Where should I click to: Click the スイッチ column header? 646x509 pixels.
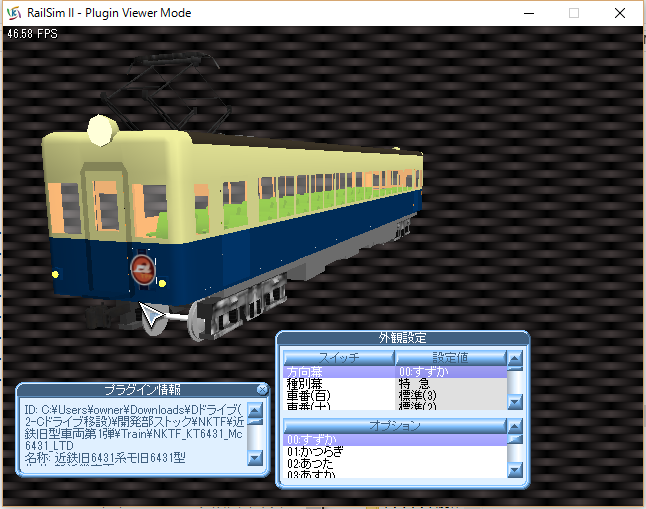click(339, 358)
